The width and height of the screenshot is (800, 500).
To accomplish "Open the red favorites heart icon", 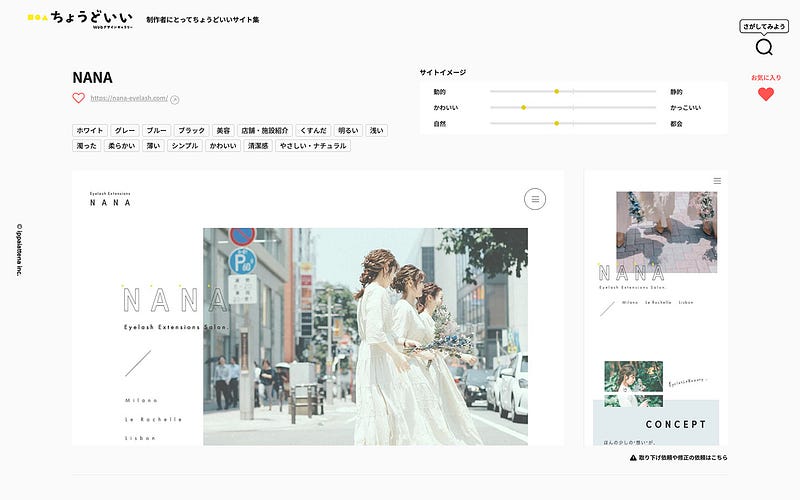I will (x=765, y=94).
